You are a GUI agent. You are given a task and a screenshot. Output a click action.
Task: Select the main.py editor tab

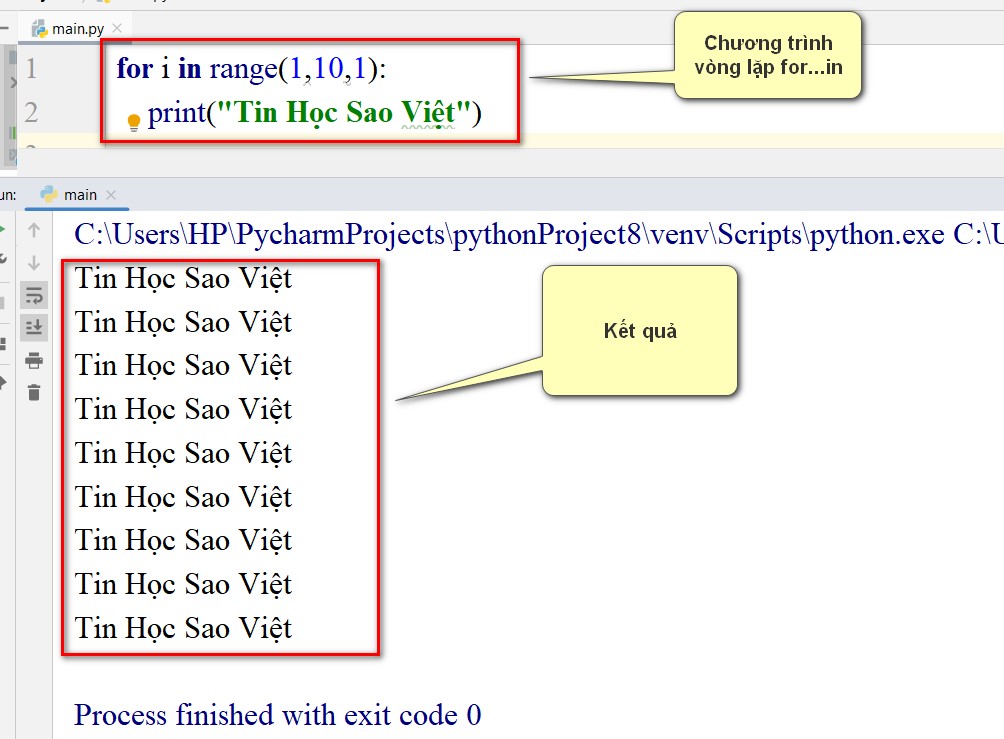click(x=76, y=28)
